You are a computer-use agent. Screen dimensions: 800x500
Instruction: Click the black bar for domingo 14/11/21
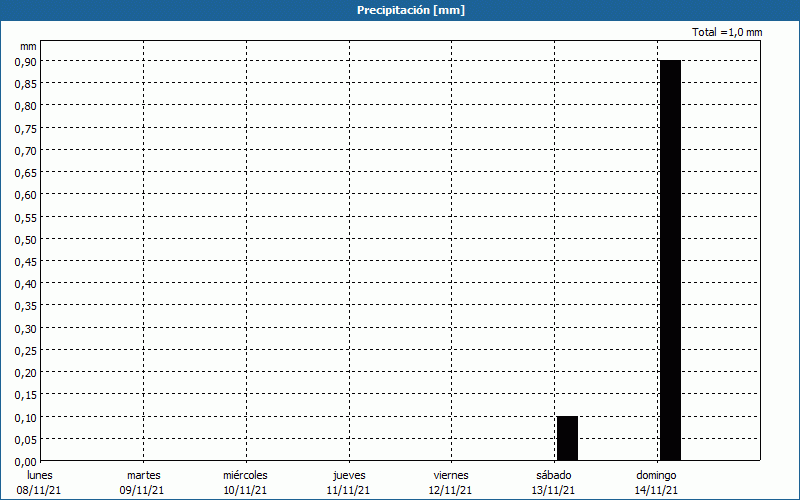(670, 260)
